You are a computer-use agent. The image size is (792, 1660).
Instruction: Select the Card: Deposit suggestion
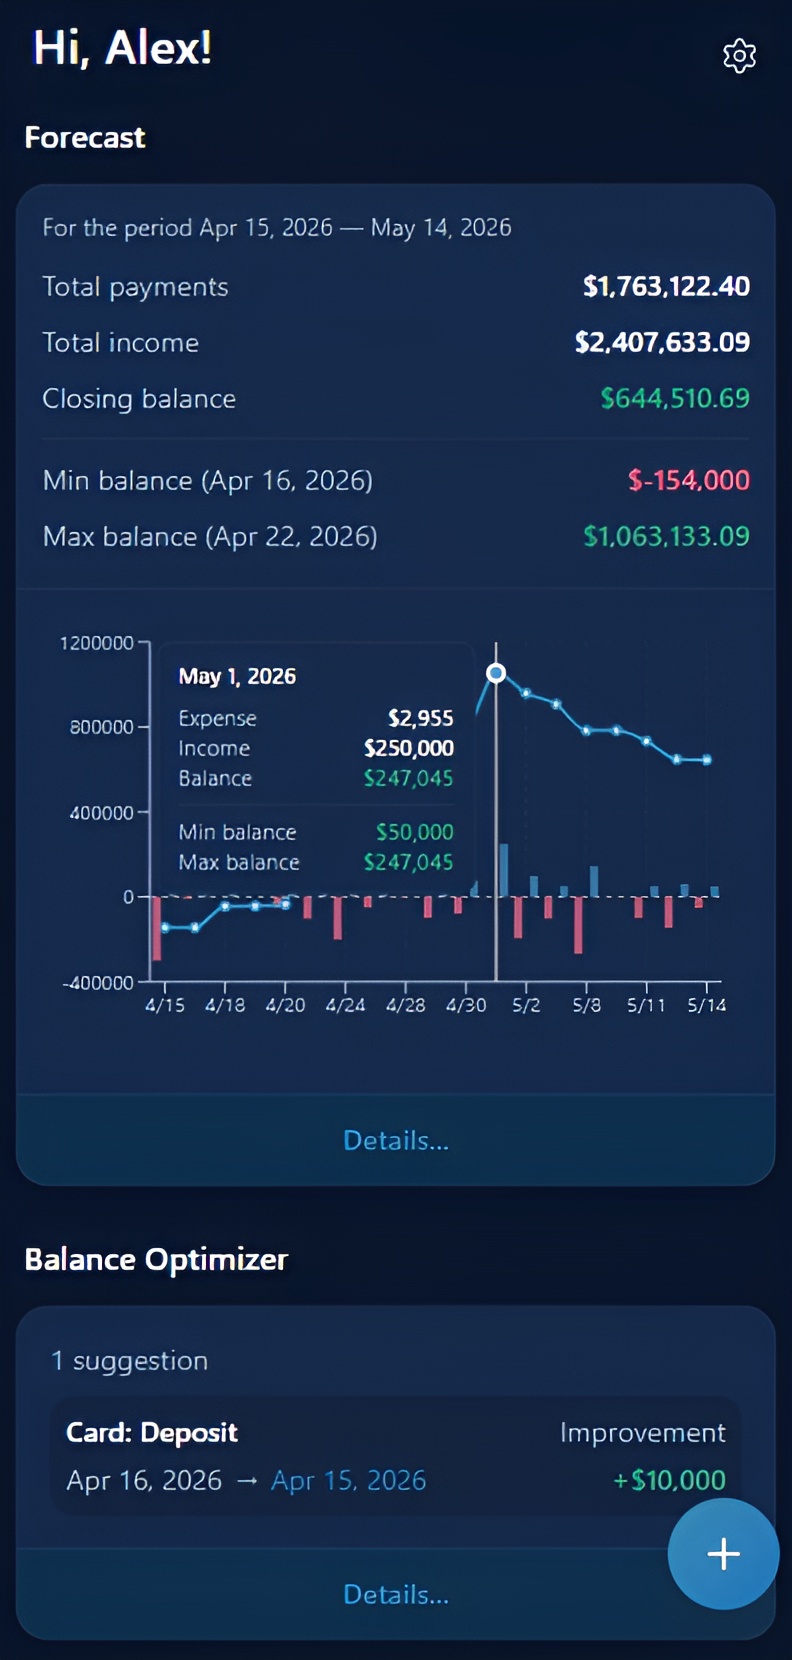pos(151,1432)
